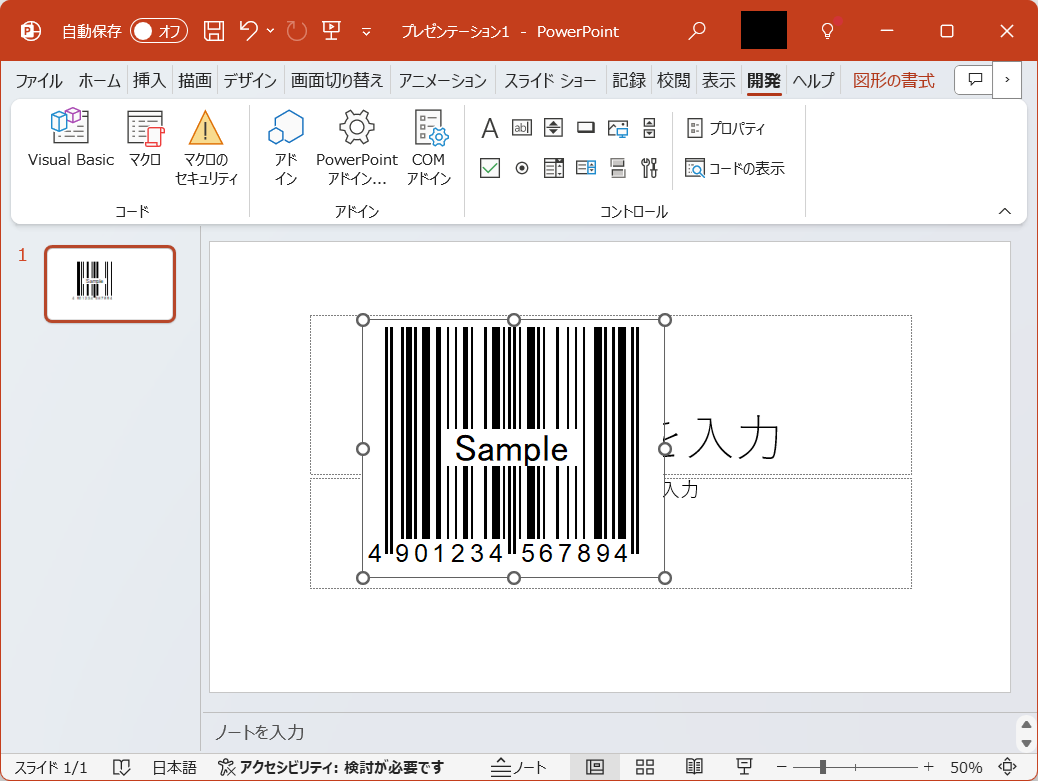This screenshot has height=781, width=1038.
Task: Insert a Label control (A icon)
Action: [x=490, y=128]
